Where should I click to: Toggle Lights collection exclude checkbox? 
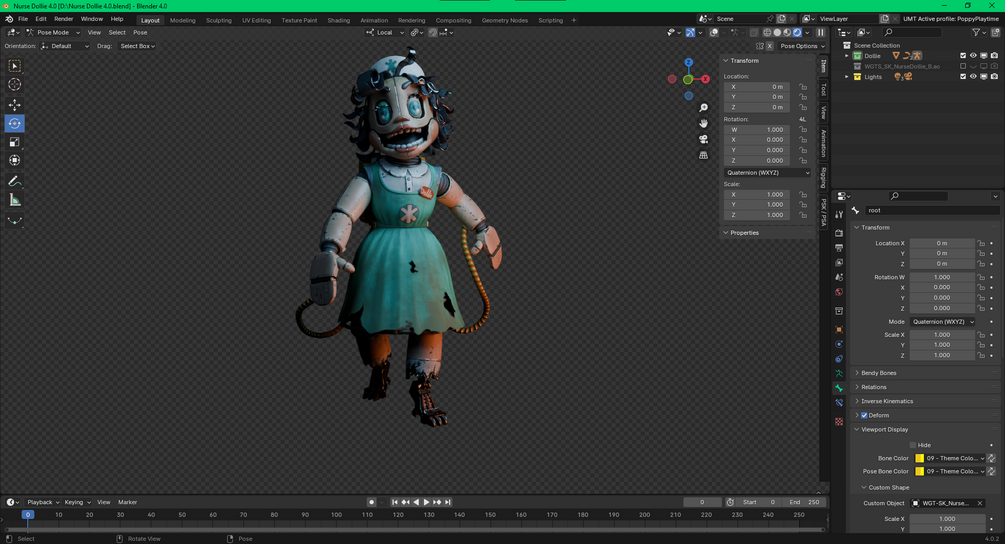(x=963, y=77)
